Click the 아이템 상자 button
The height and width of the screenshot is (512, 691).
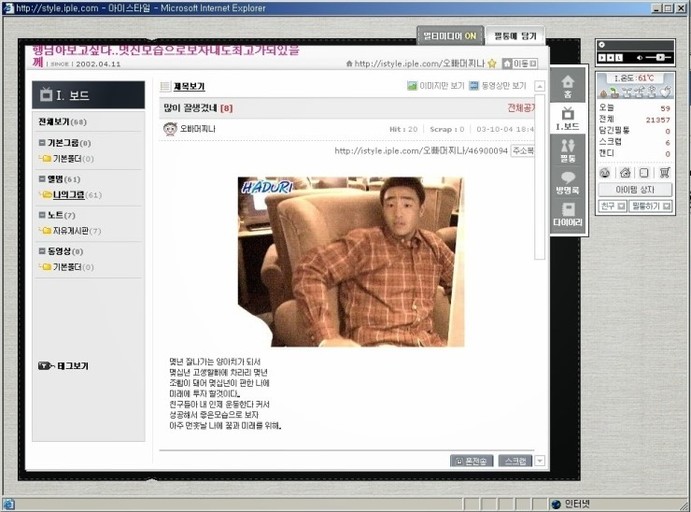click(635, 189)
